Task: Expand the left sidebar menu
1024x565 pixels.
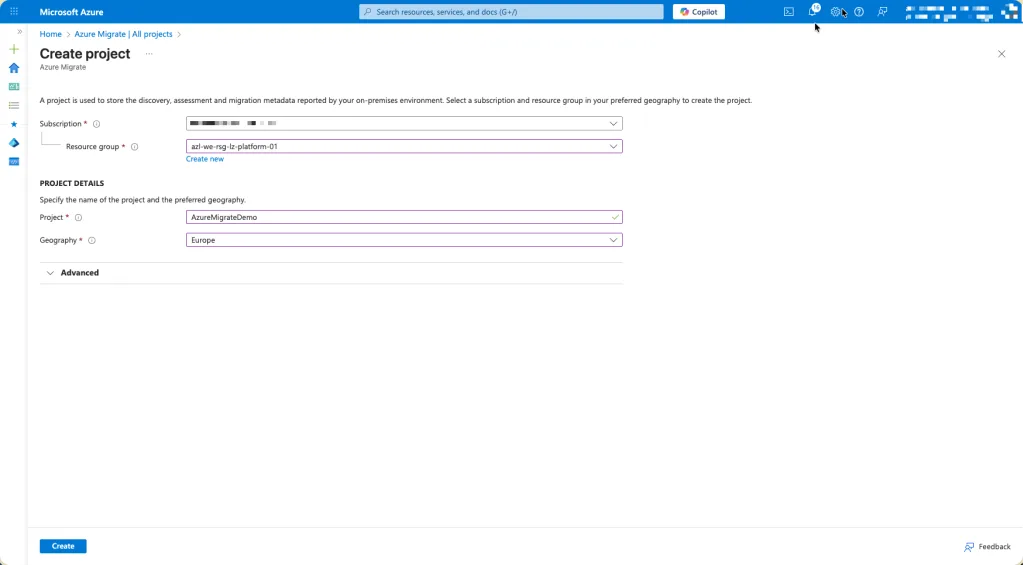Action: pyautogui.click(x=19, y=32)
